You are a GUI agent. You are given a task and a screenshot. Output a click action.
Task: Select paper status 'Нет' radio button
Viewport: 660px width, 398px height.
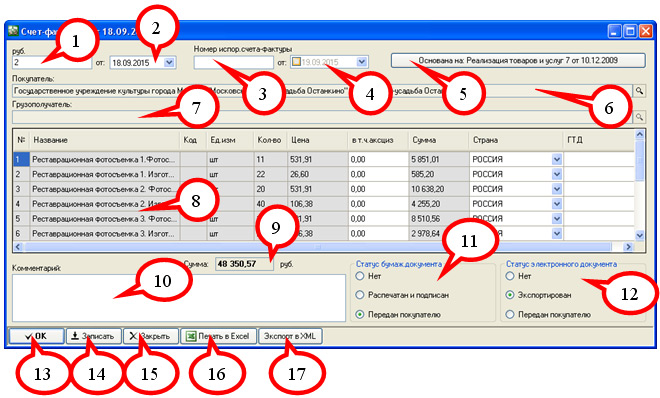tap(359, 276)
